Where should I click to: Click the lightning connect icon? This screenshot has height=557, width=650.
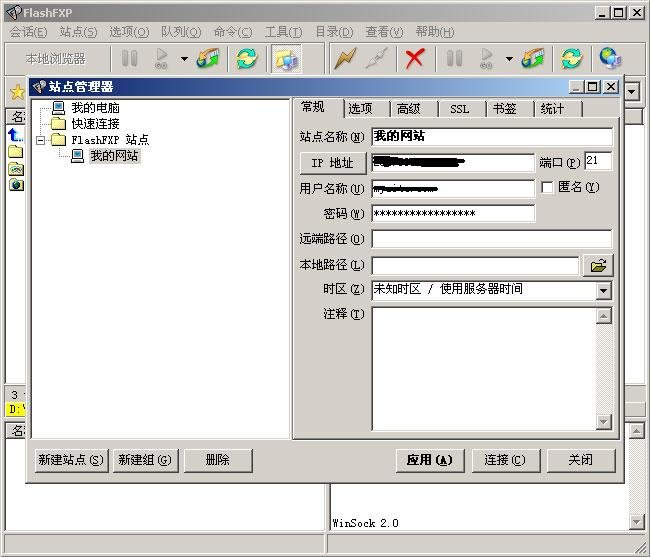coord(345,58)
